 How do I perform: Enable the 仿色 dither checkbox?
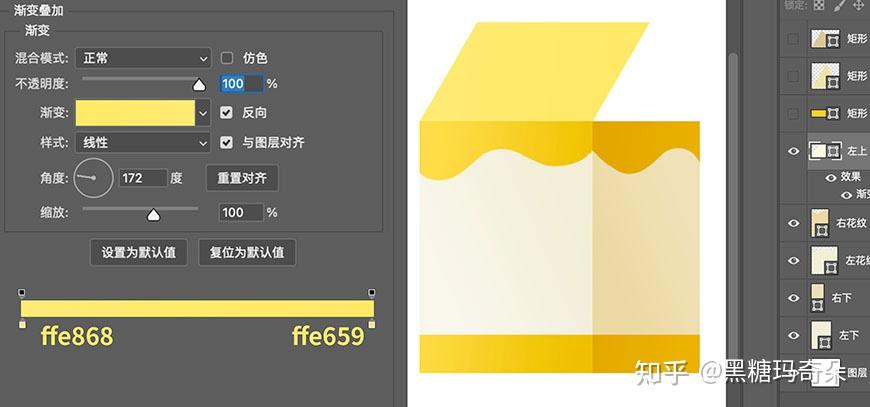(x=226, y=58)
